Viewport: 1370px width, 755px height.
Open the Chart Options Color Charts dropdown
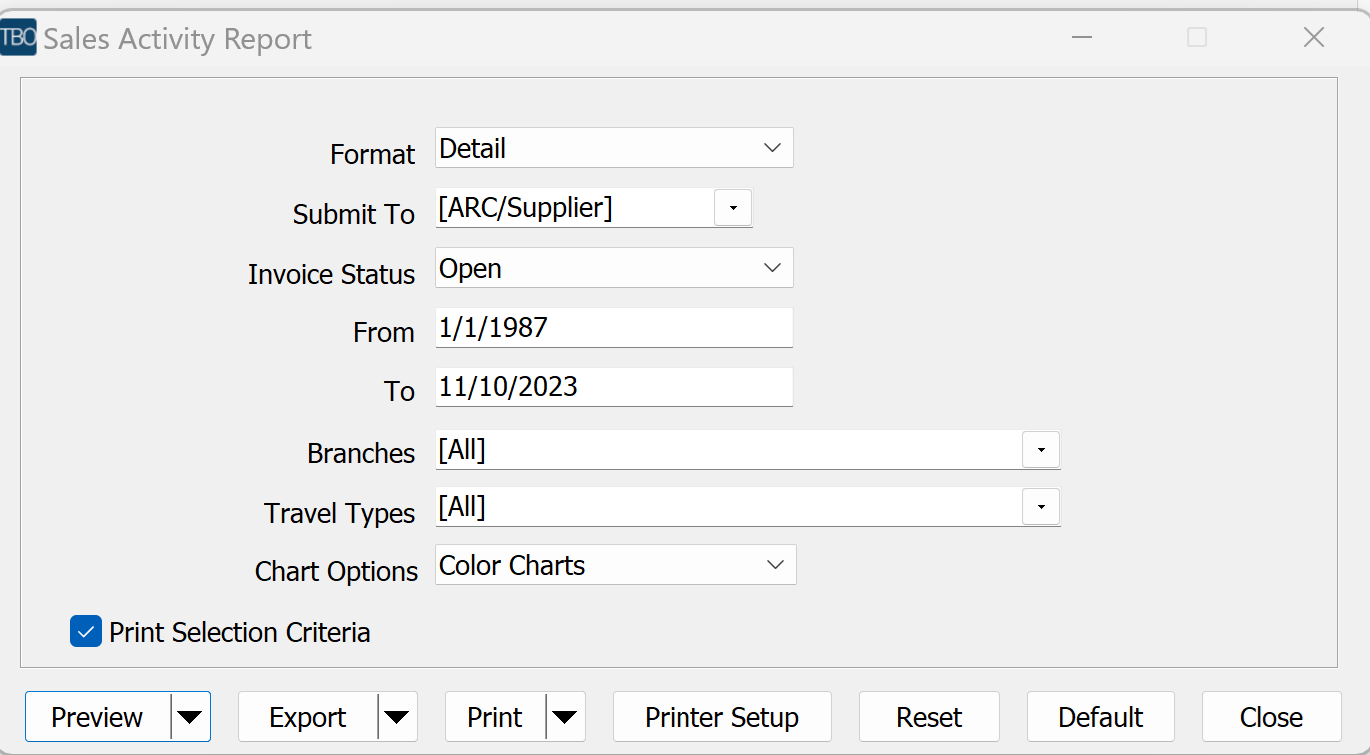point(616,565)
